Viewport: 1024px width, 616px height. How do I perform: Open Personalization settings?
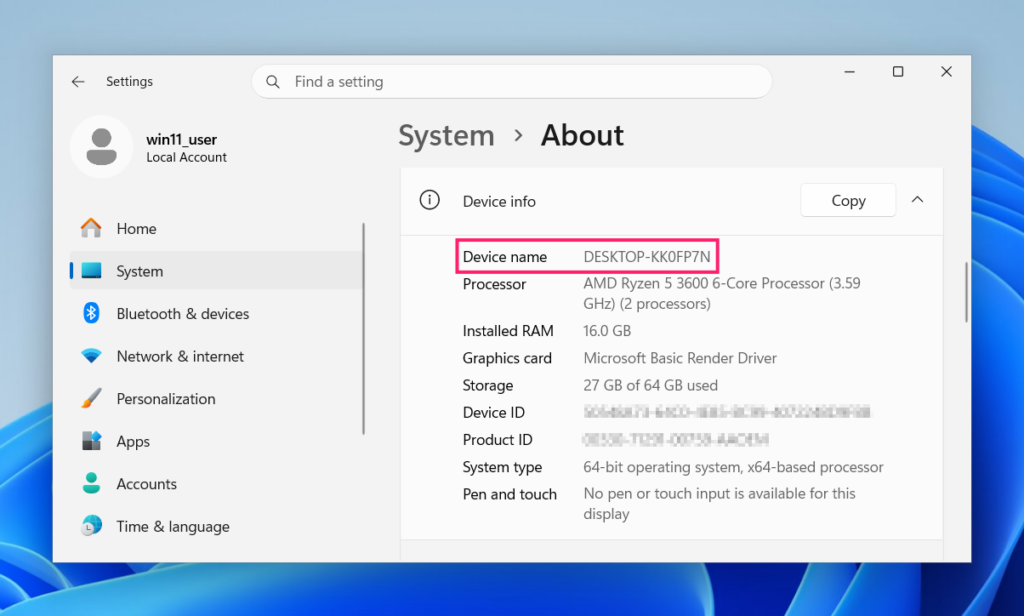[x=216, y=398]
